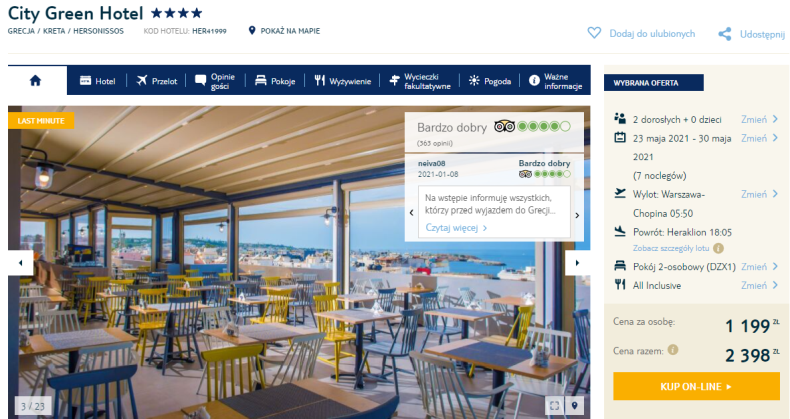Open Czytaj więcej review link
This screenshot has width=790, height=419.
coord(456,228)
